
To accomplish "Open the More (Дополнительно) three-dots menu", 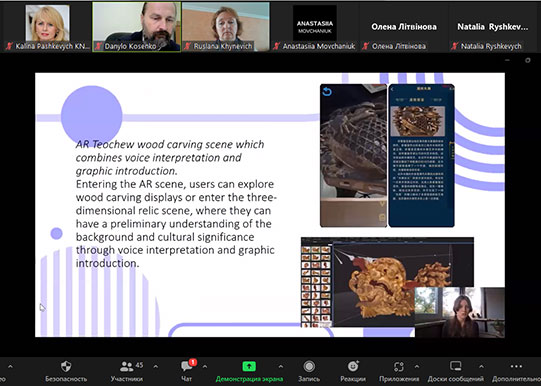I will 516,366.
